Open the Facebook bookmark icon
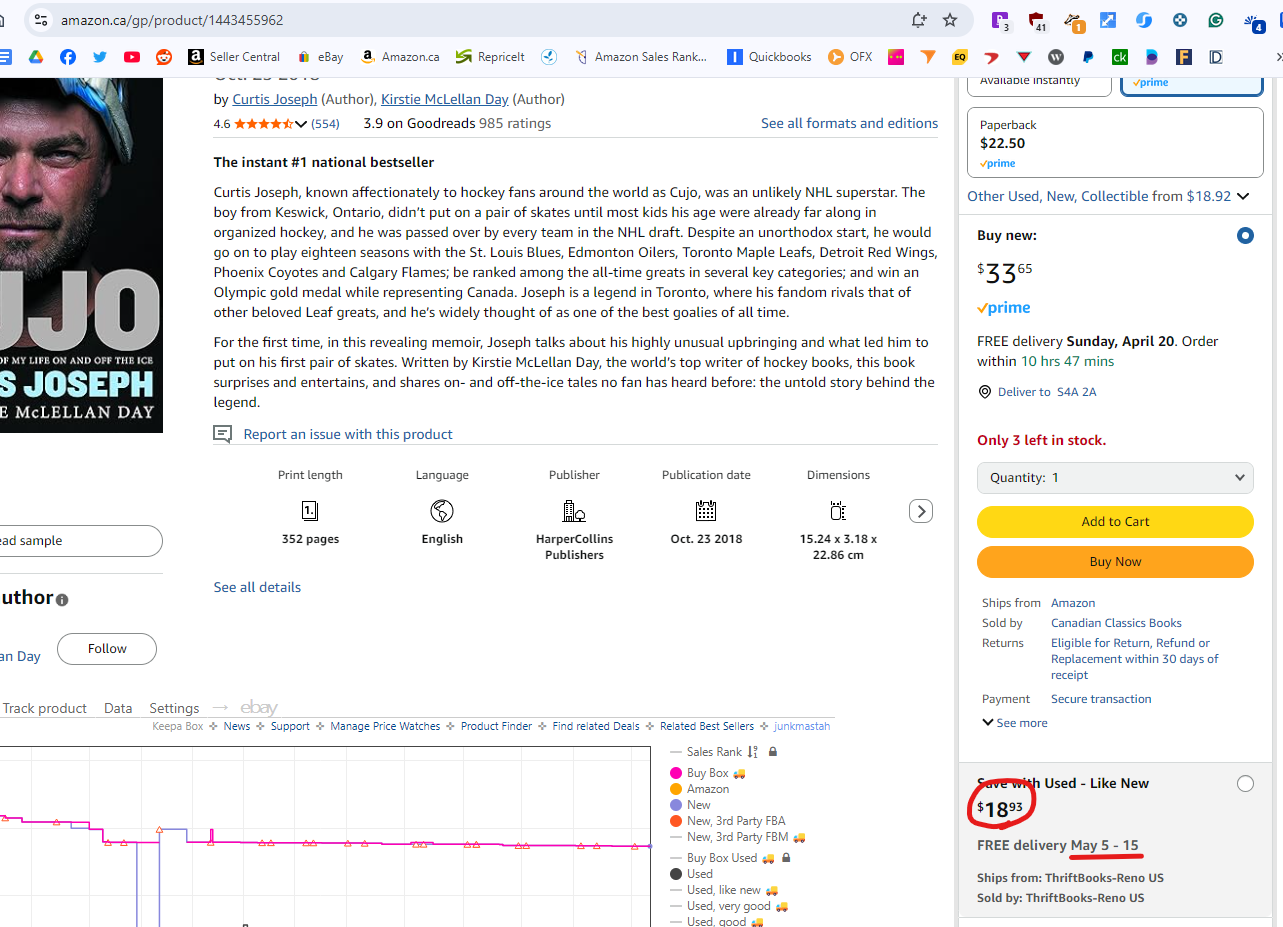 [67, 57]
